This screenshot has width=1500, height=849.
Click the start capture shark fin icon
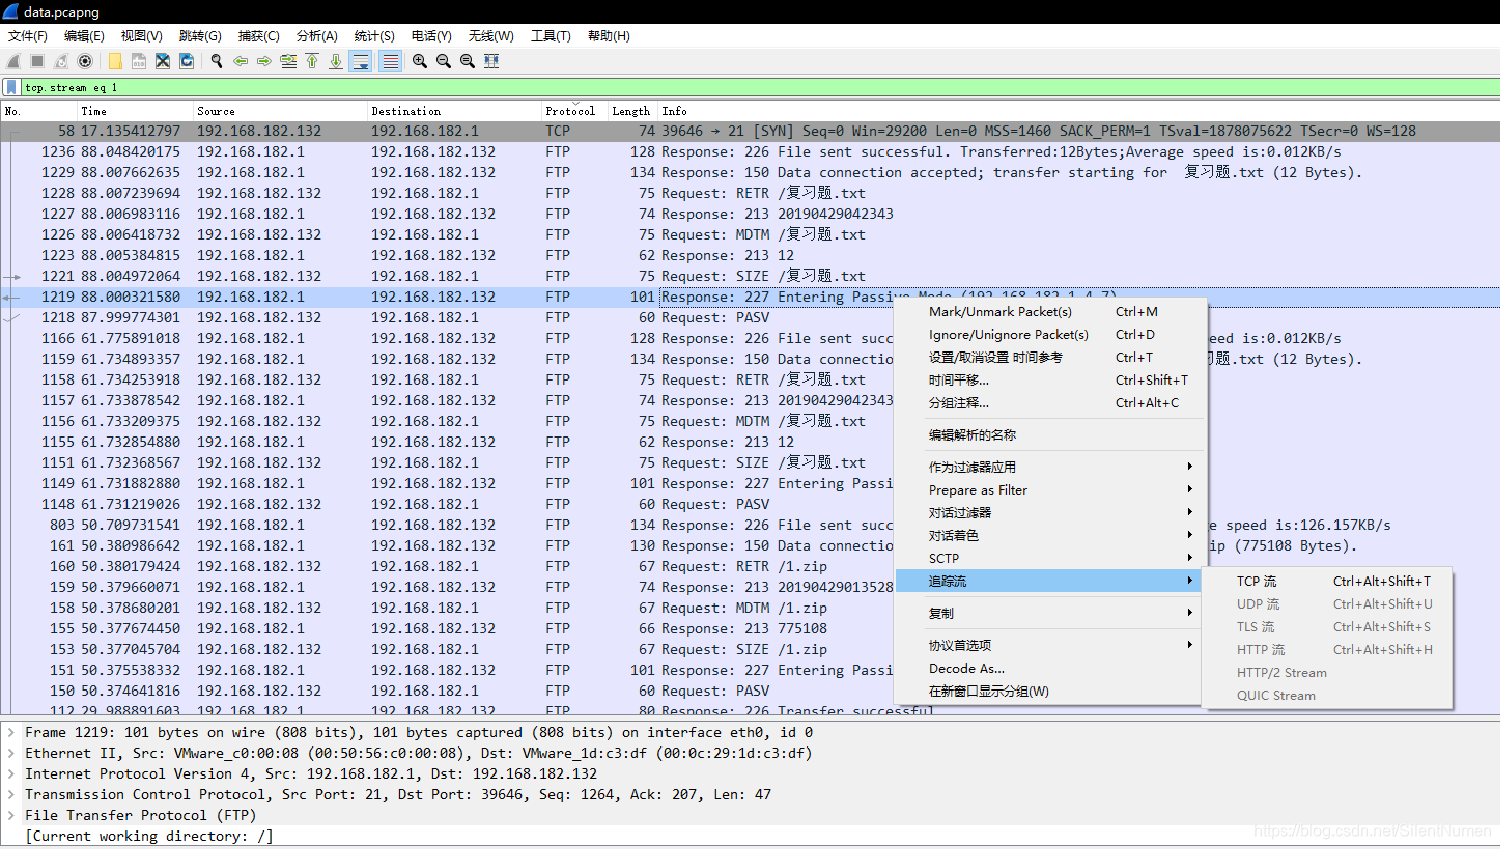tap(14, 61)
